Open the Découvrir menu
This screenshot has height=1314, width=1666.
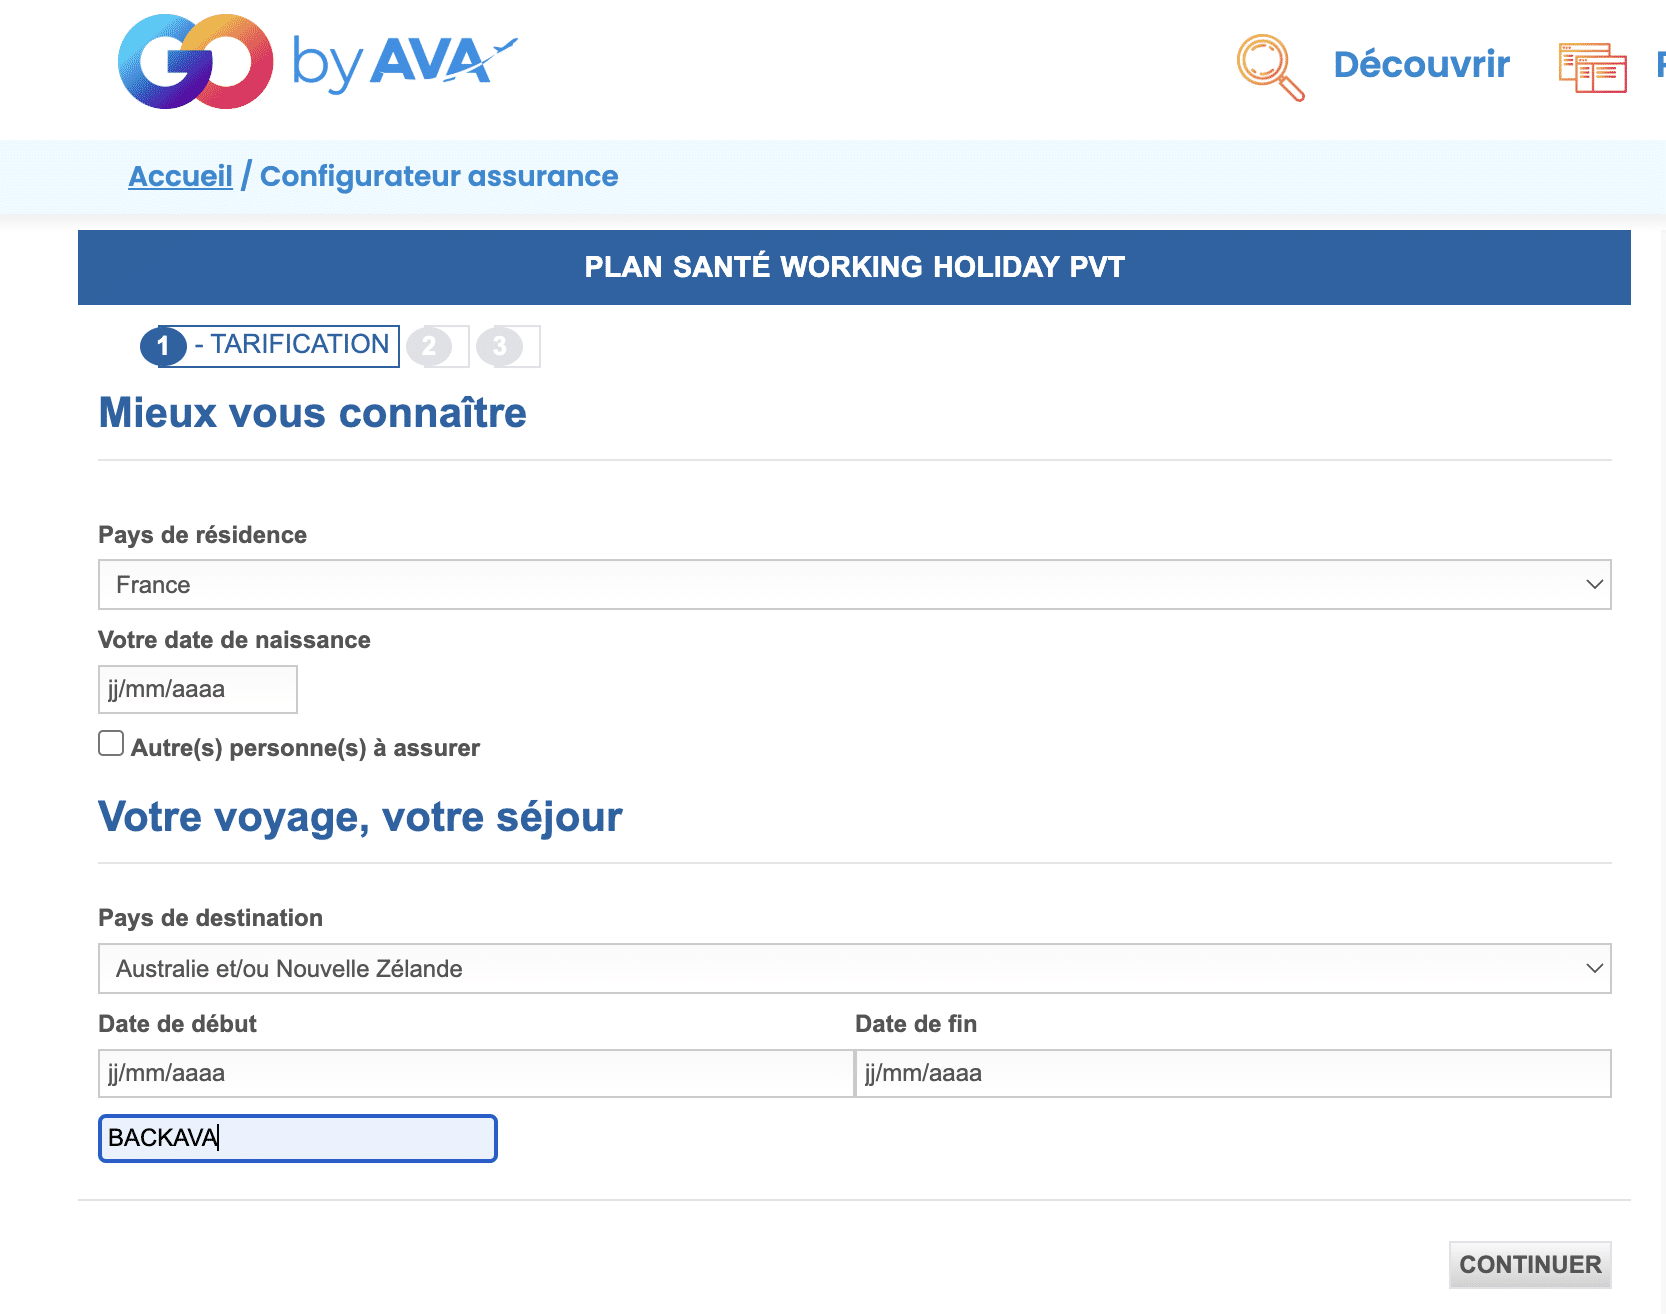tap(1421, 64)
